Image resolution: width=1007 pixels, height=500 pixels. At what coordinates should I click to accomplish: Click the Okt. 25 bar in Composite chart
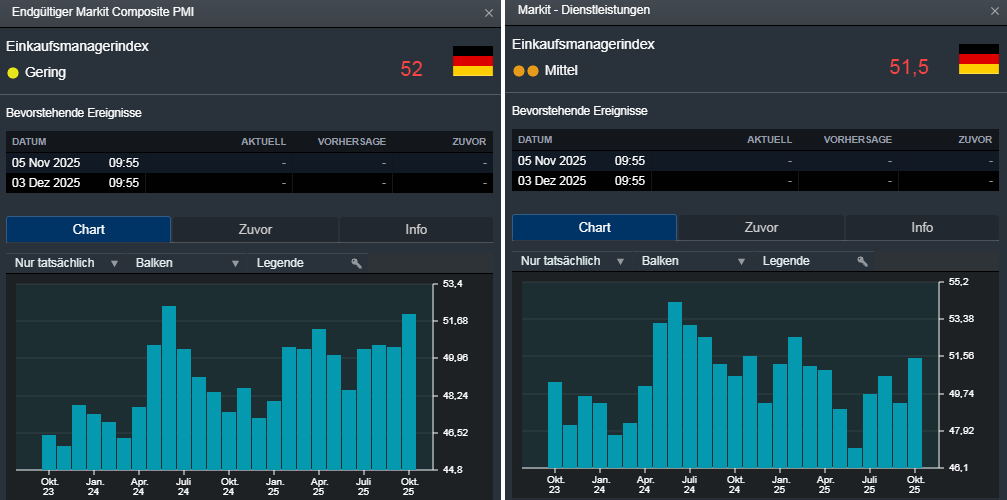409,392
